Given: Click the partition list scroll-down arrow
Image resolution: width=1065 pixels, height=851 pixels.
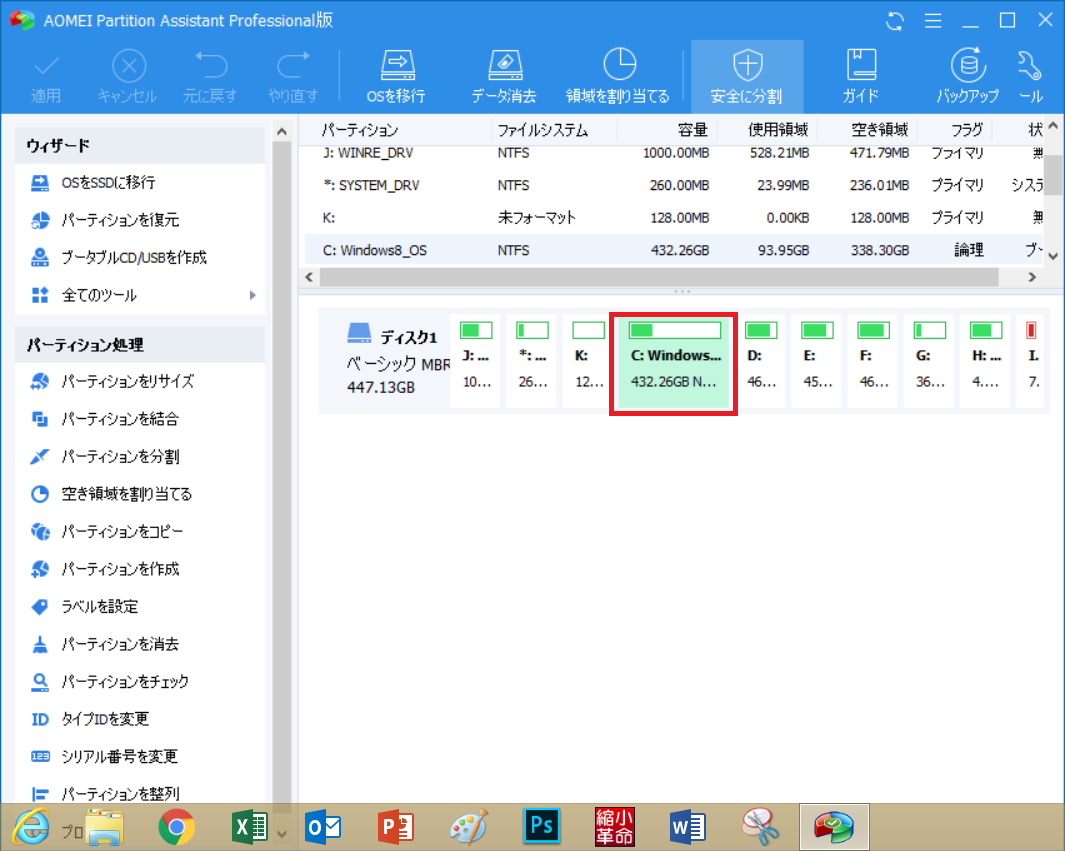Looking at the screenshot, I should point(1053,256).
